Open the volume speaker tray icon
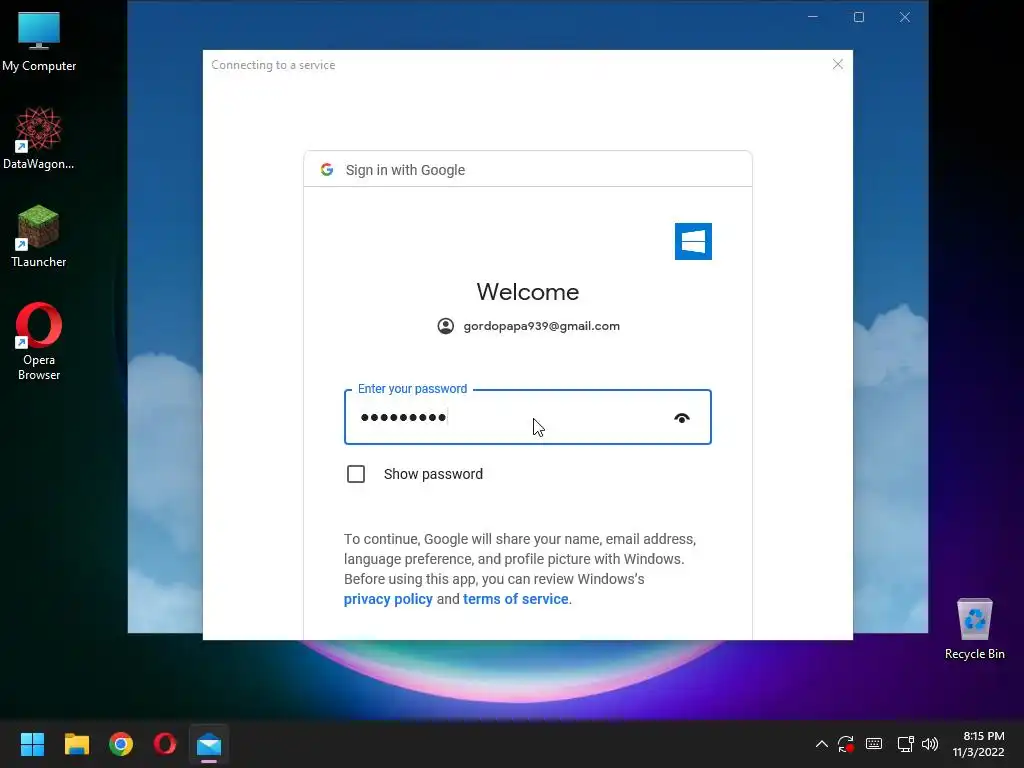 930,744
